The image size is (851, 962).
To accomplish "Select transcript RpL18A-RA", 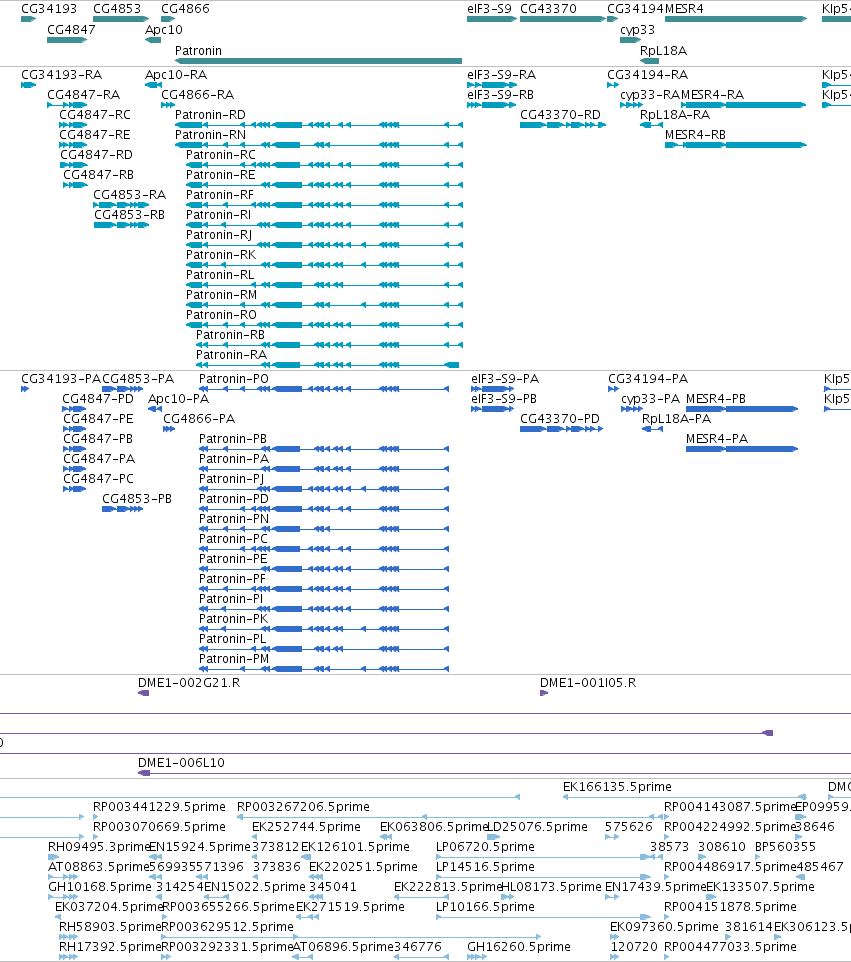I will click(x=651, y=125).
